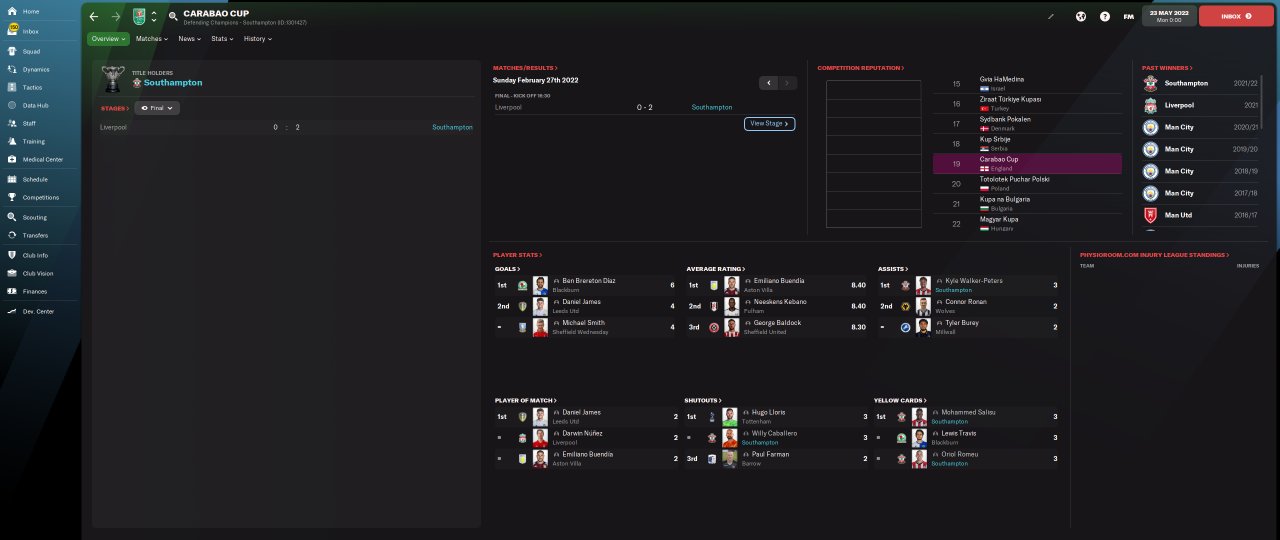Open the Southampton title holders link
1280x540 pixels.
173,83
